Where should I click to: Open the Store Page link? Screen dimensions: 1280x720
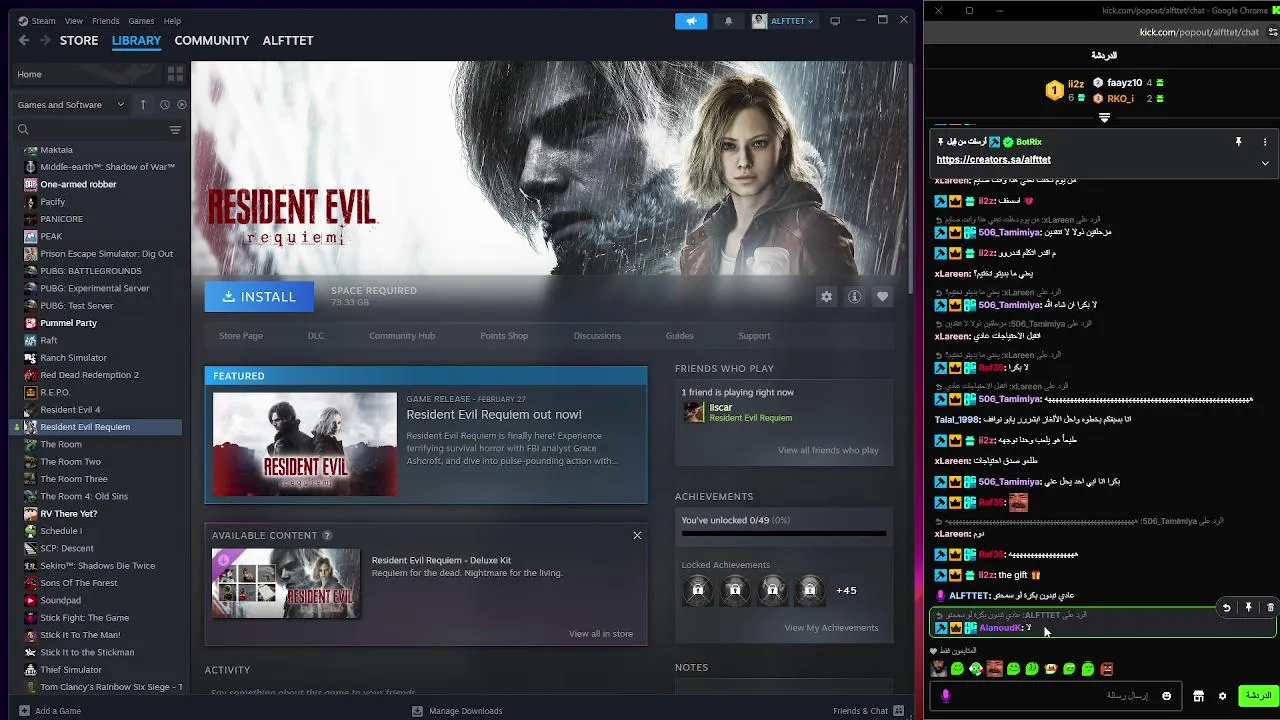241,336
